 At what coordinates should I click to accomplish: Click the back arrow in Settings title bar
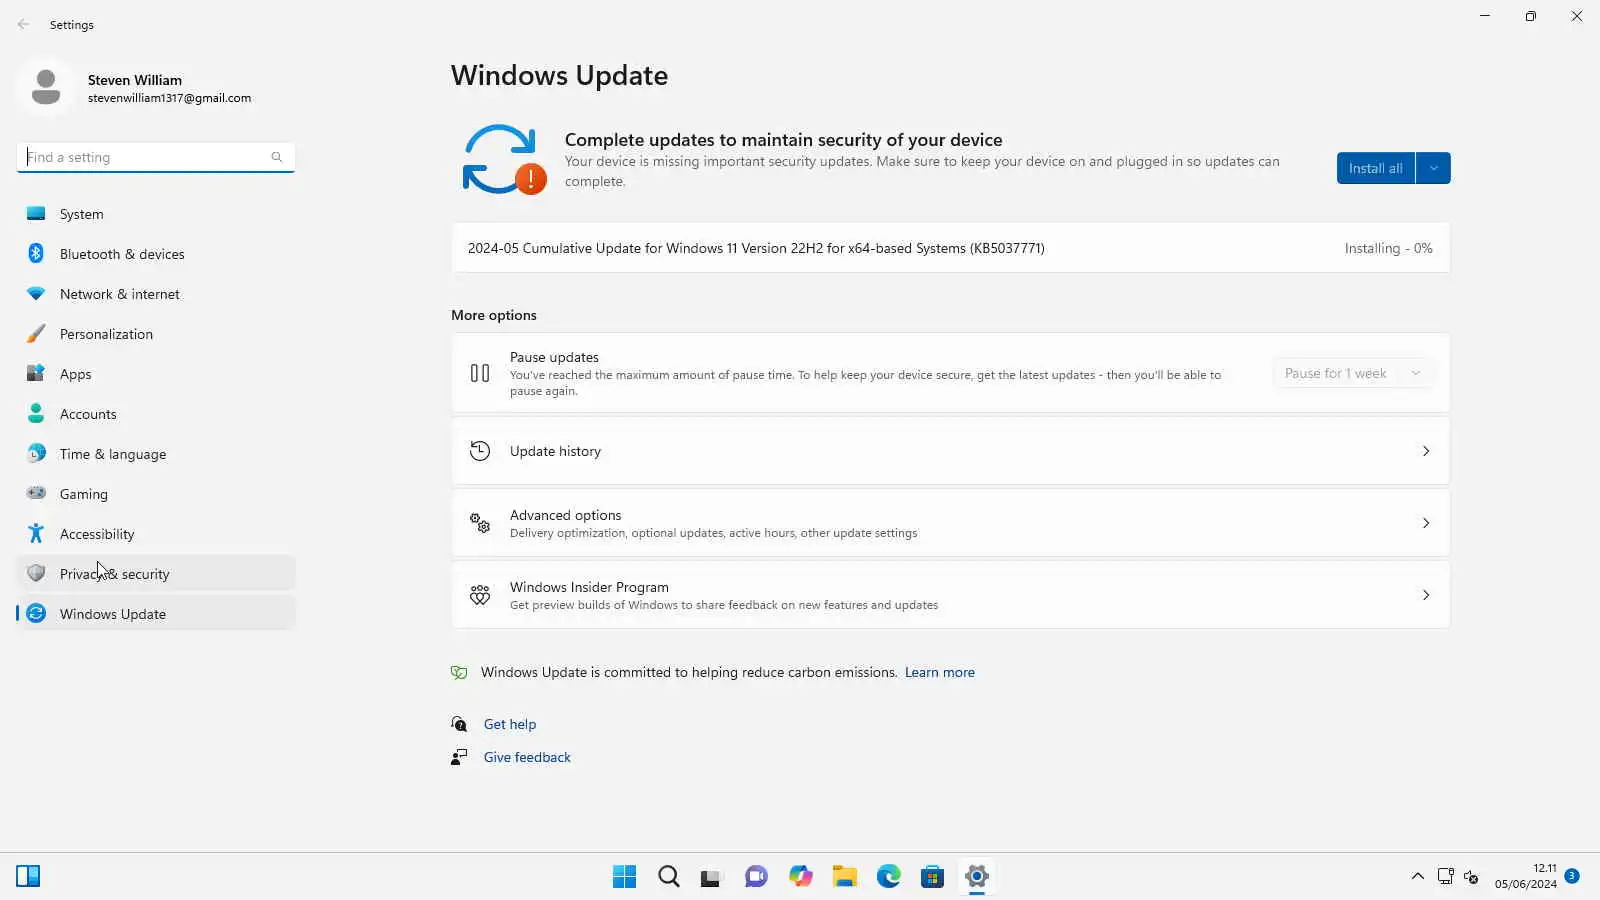coord(24,24)
